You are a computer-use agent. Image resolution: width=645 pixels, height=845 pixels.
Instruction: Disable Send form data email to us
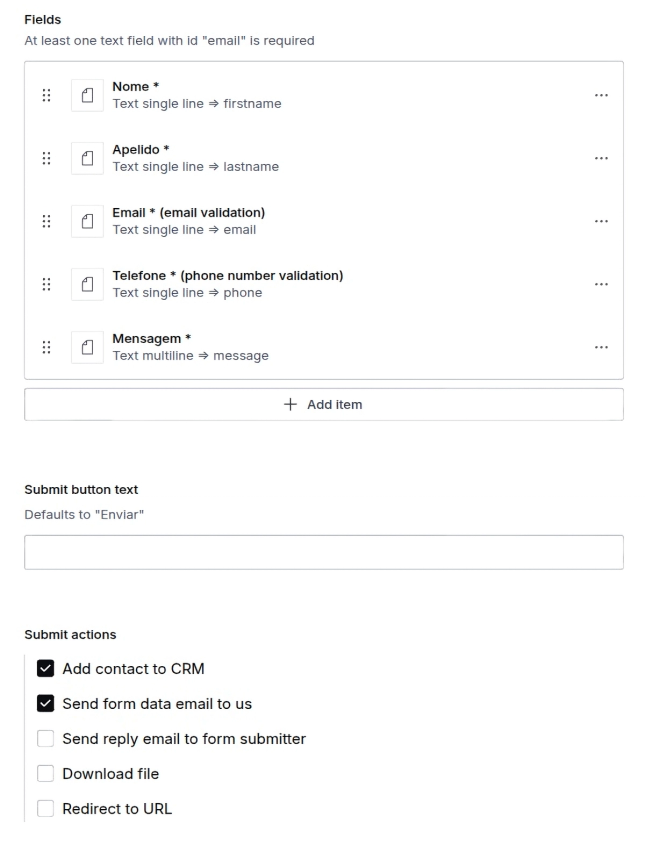pos(45,703)
